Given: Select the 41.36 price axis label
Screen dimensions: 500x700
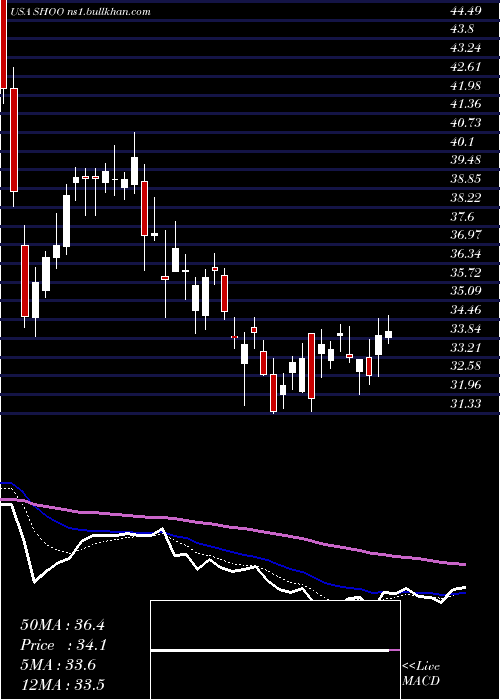Looking at the screenshot, I should (466, 104).
